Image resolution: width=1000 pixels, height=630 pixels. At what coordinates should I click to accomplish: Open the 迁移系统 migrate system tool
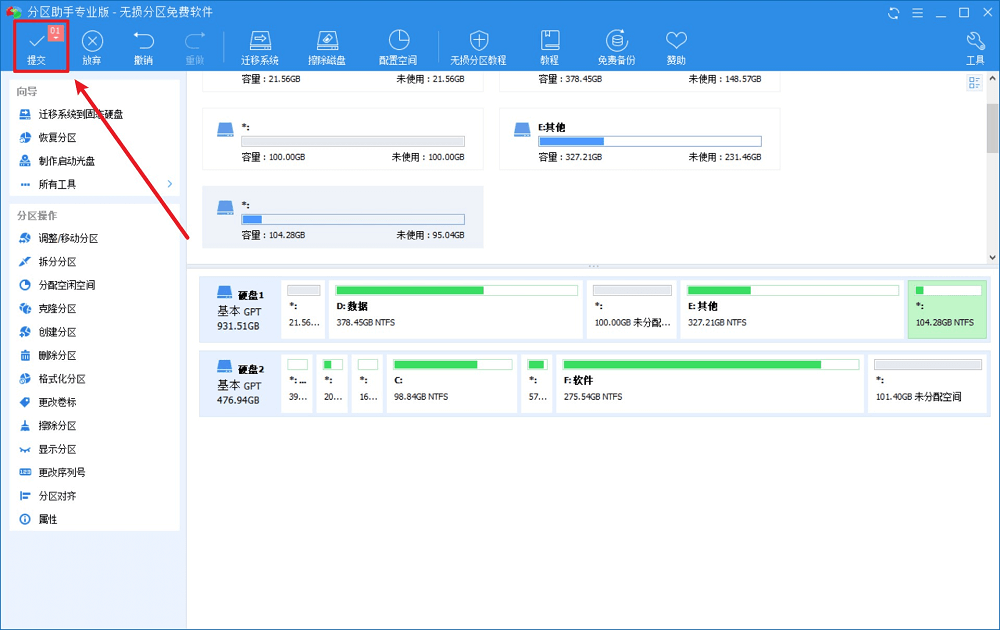click(x=260, y=46)
